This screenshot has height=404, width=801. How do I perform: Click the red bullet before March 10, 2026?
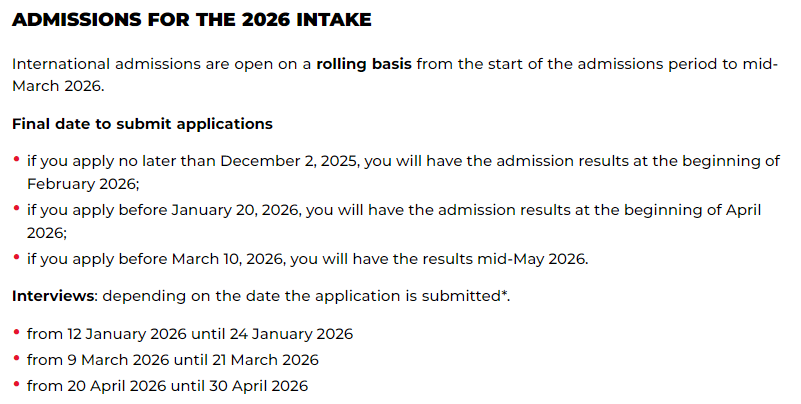pos(17,257)
